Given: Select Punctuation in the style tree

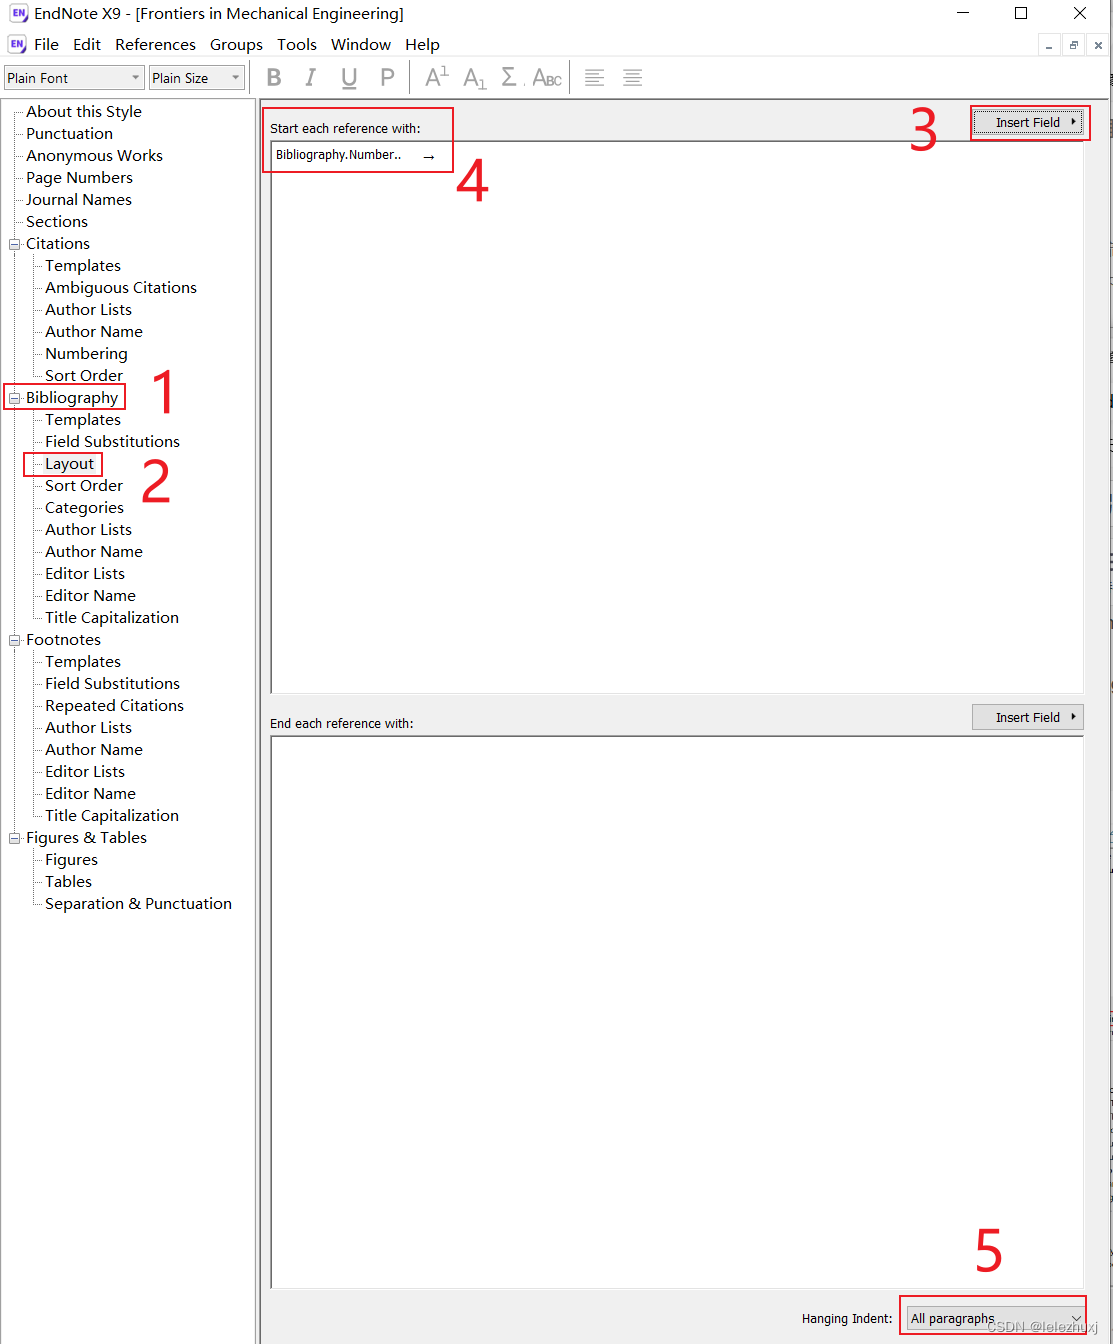Looking at the screenshot, I should coord(69,134).
